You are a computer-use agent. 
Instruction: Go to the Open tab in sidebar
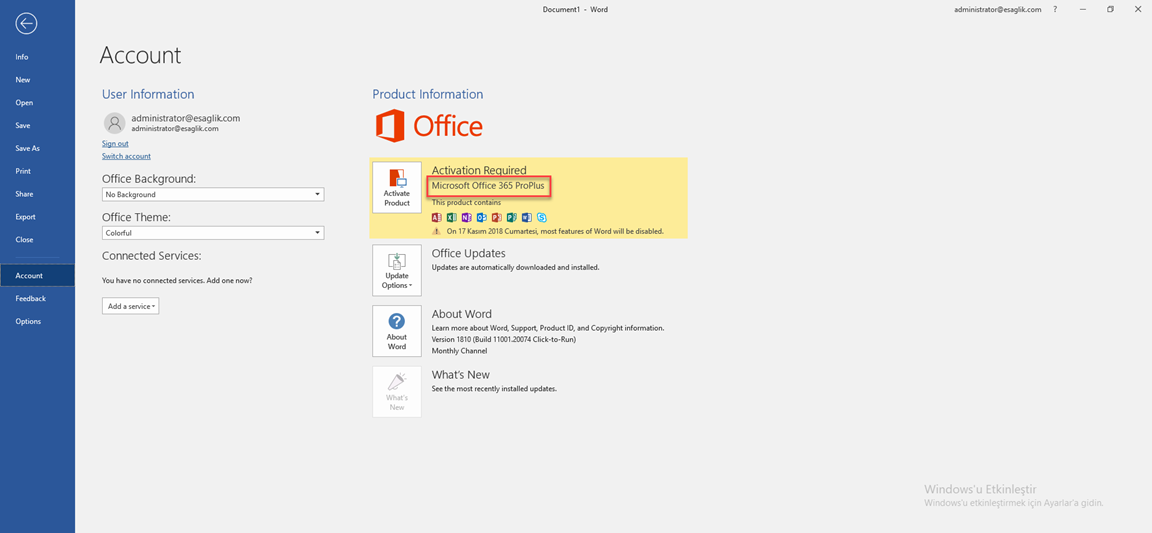[37, 103]
